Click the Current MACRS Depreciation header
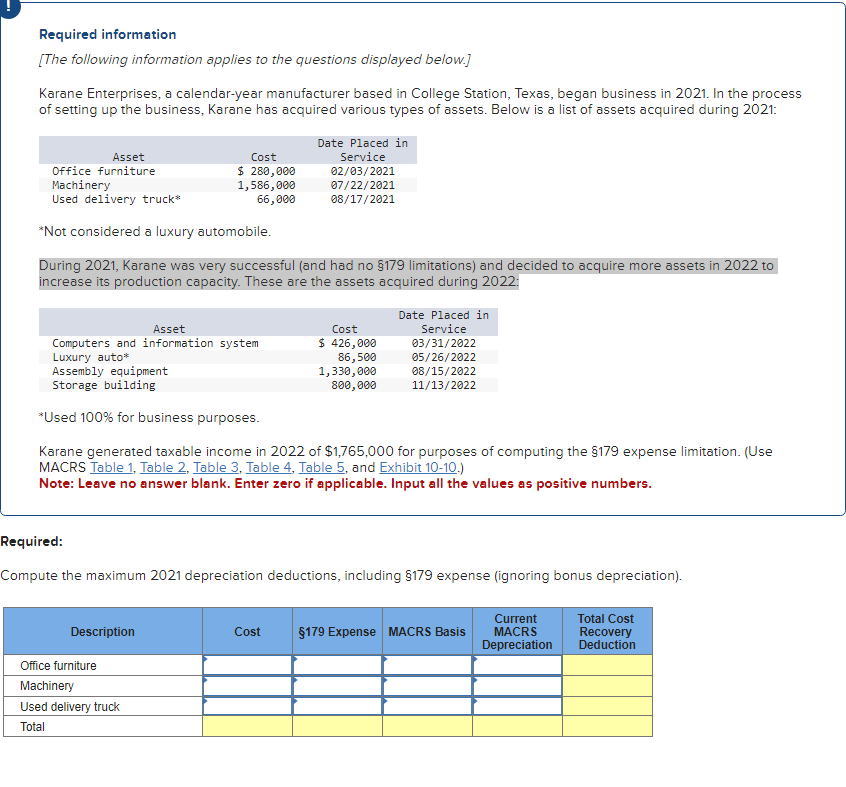This screenshot has width=846, height=787. click(518, 631)
